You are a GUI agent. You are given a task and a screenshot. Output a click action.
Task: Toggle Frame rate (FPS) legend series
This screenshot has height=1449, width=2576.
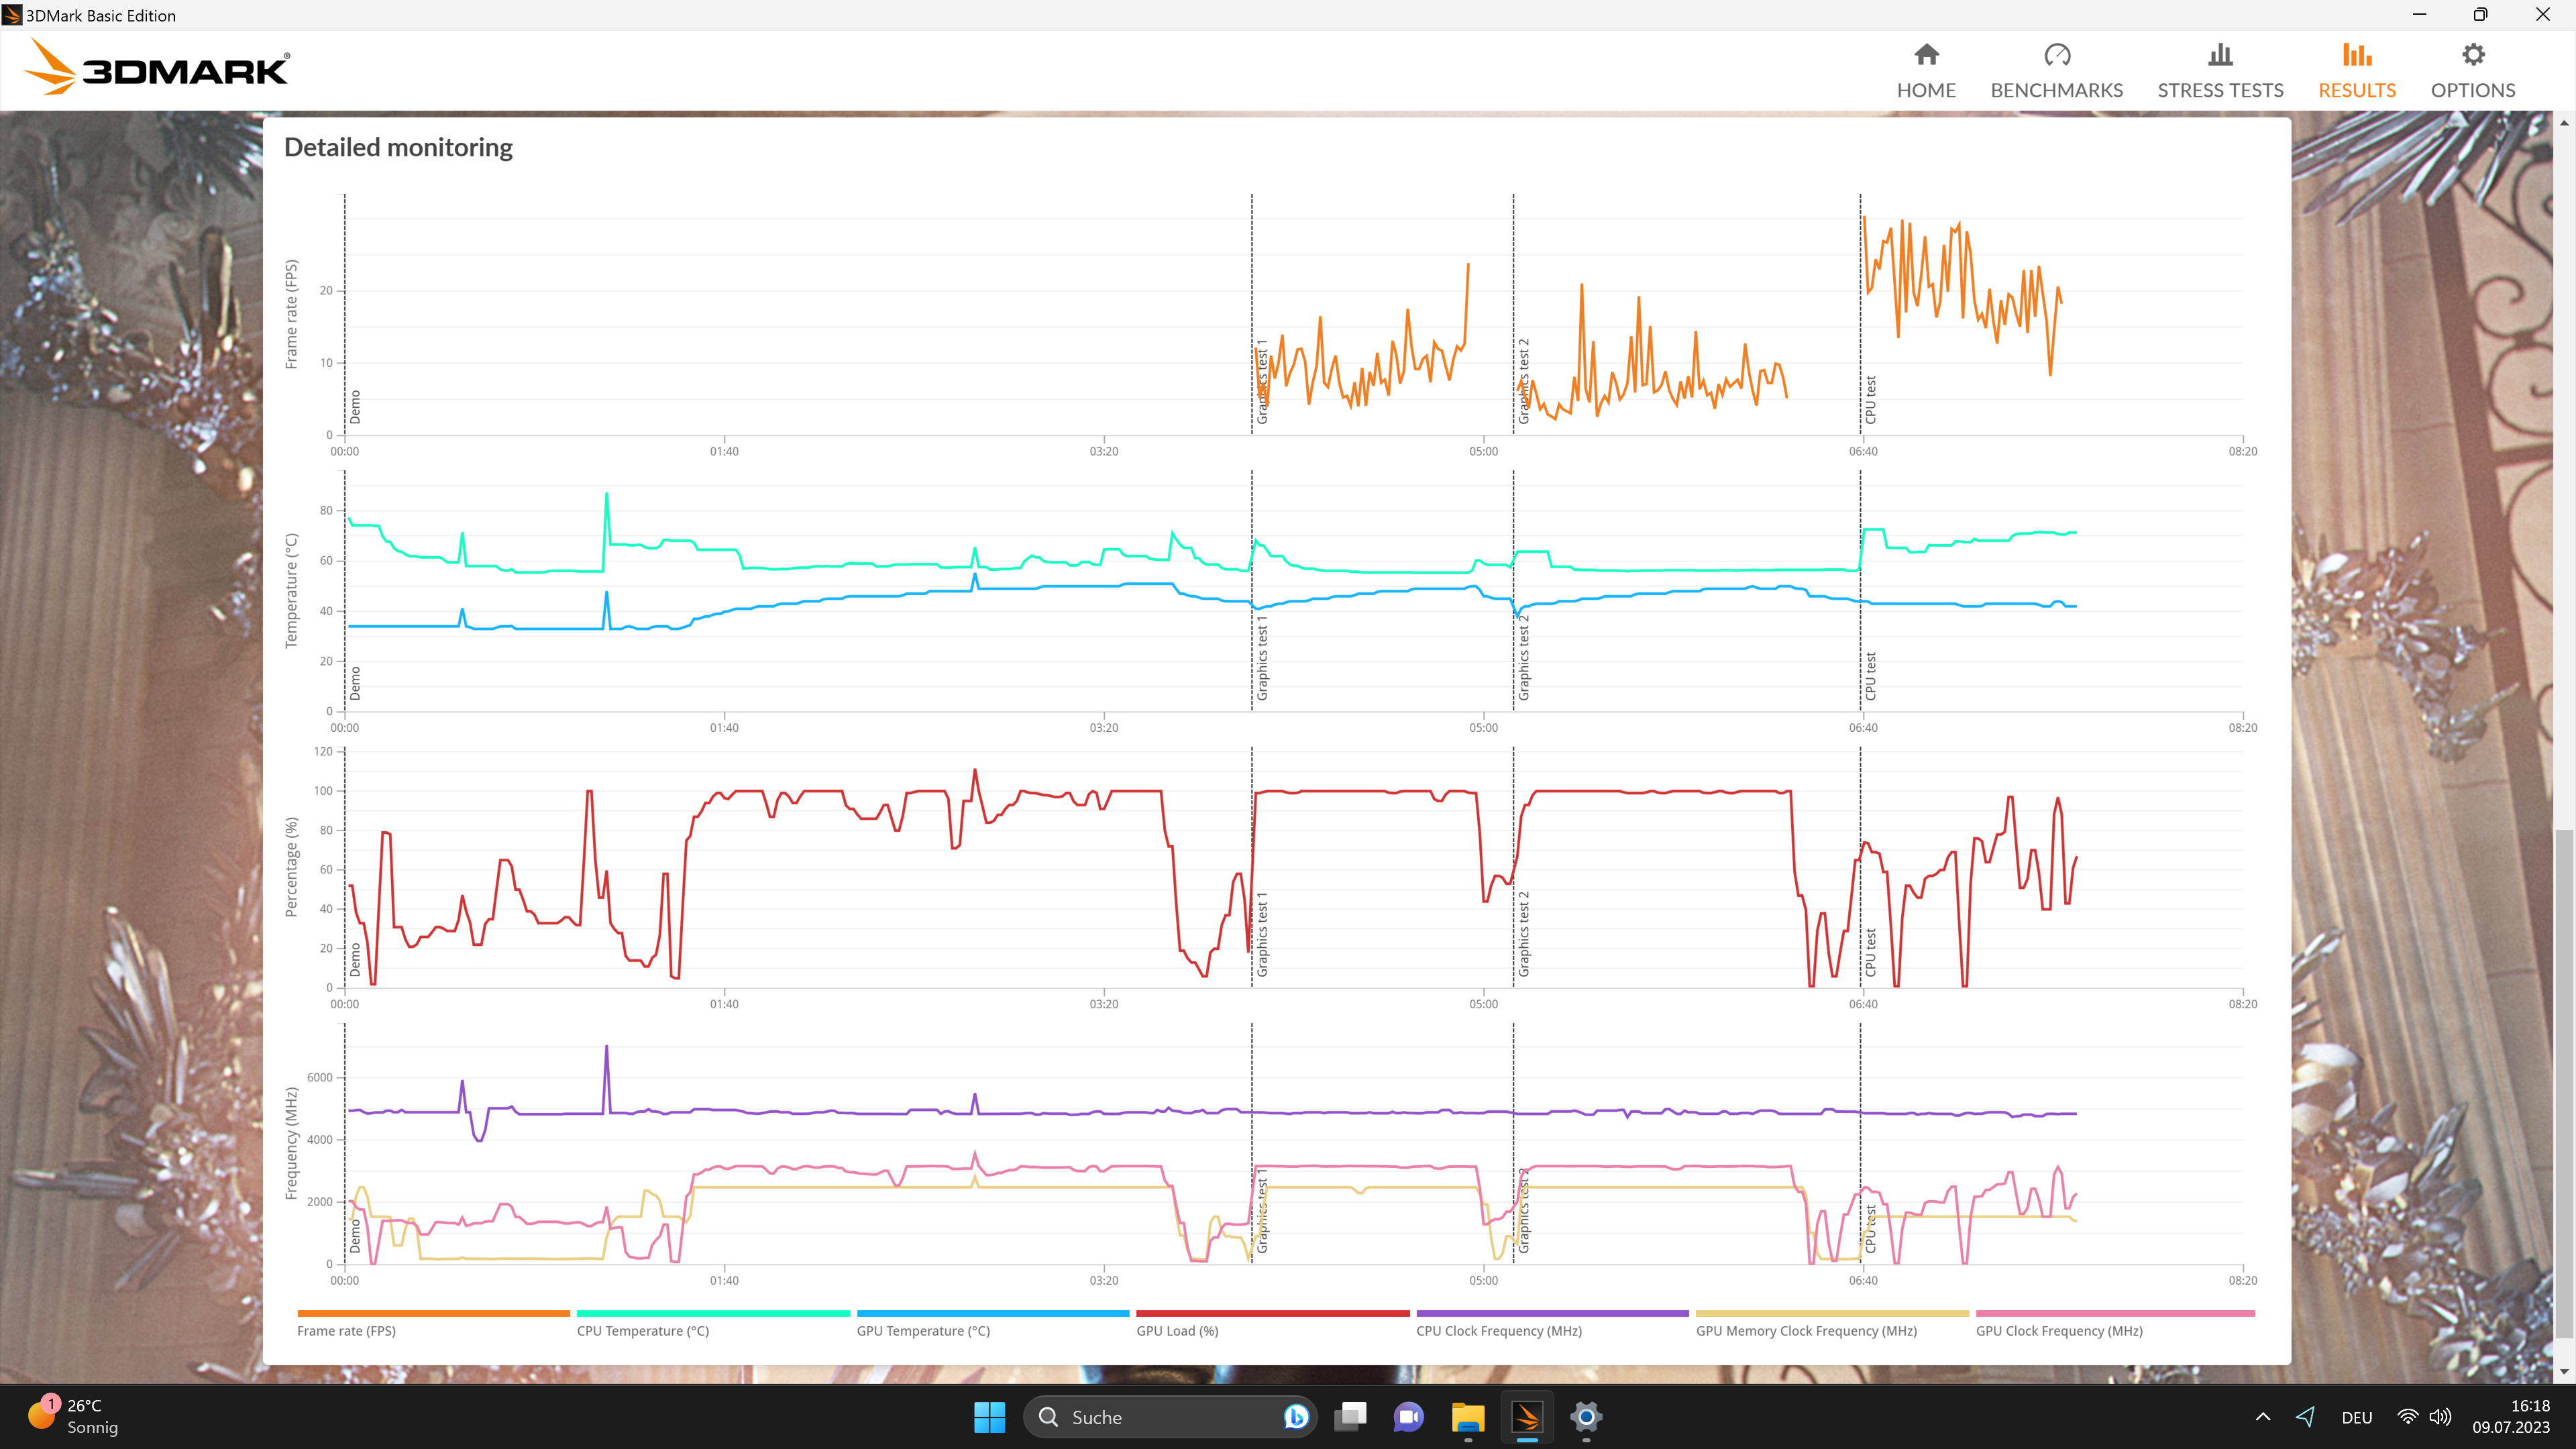(346, 1330)
